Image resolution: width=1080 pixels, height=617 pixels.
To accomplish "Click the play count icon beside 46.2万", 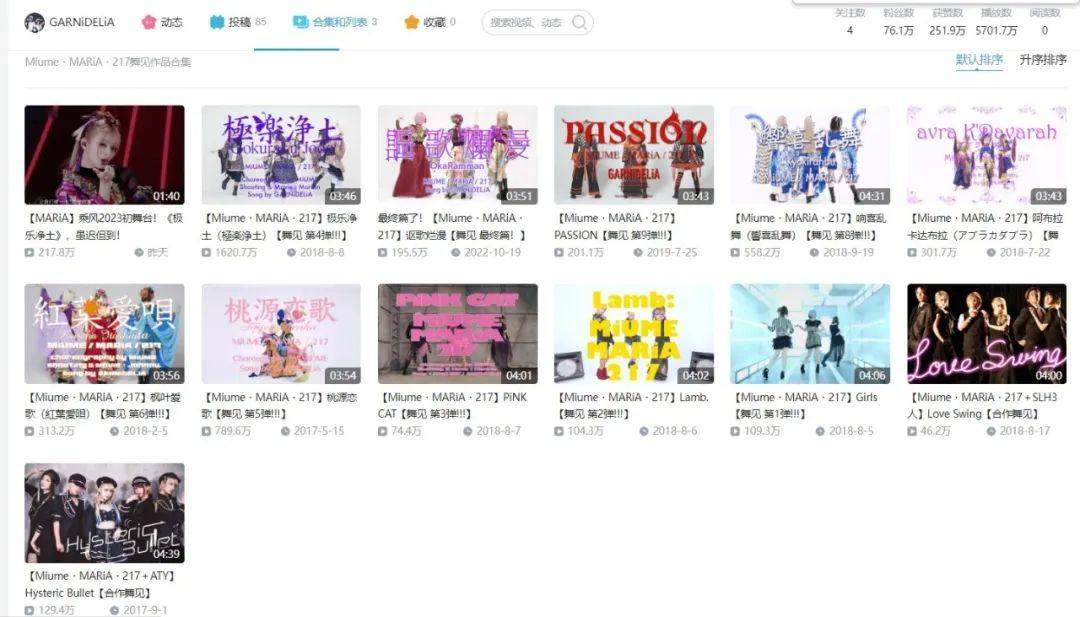I will 912,431.
